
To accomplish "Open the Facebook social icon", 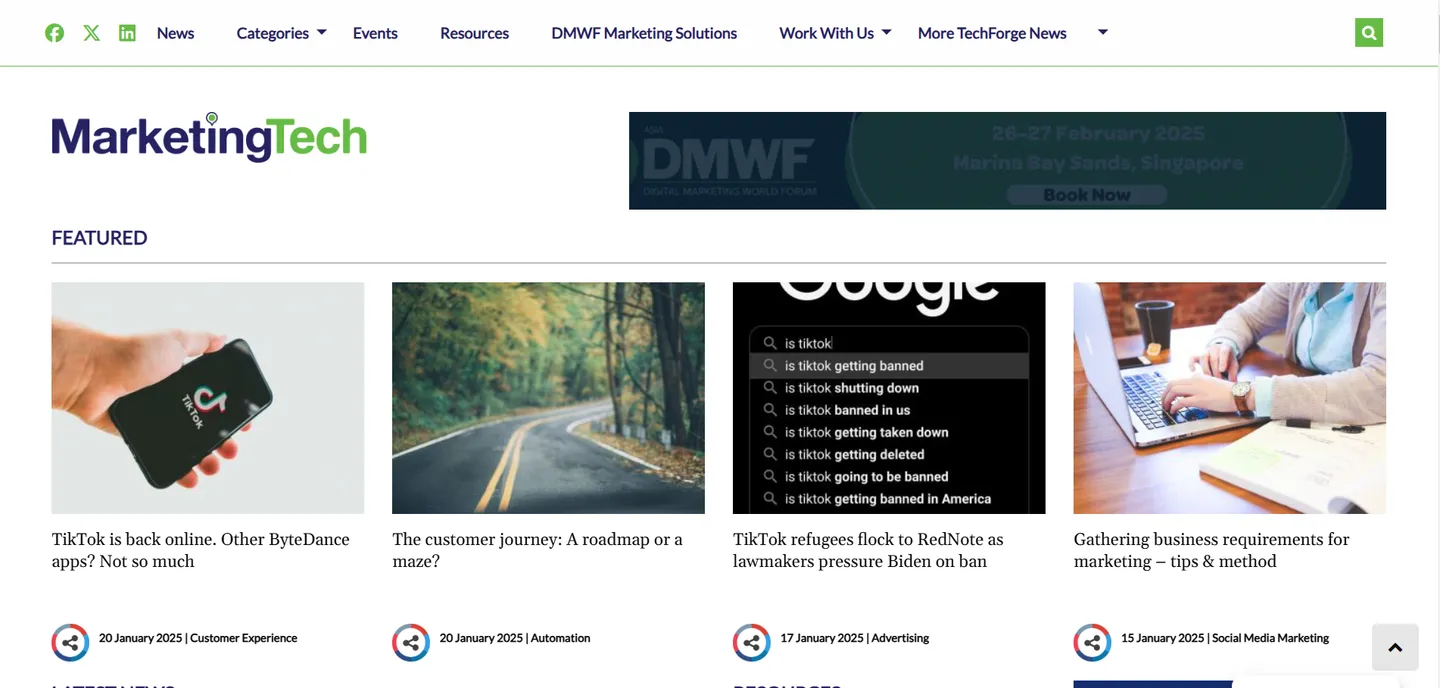I will [x=55, y=33].
